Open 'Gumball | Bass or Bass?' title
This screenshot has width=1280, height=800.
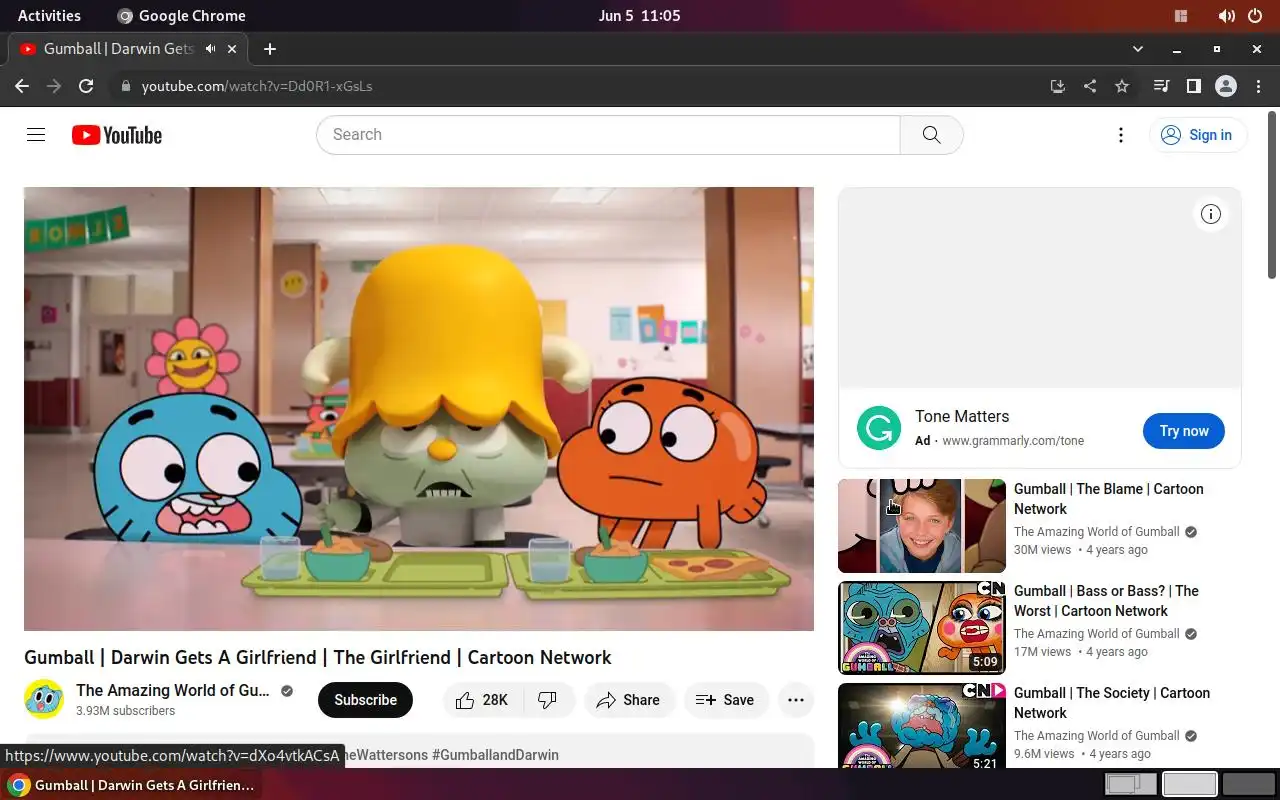click(x=1106, y=601)
